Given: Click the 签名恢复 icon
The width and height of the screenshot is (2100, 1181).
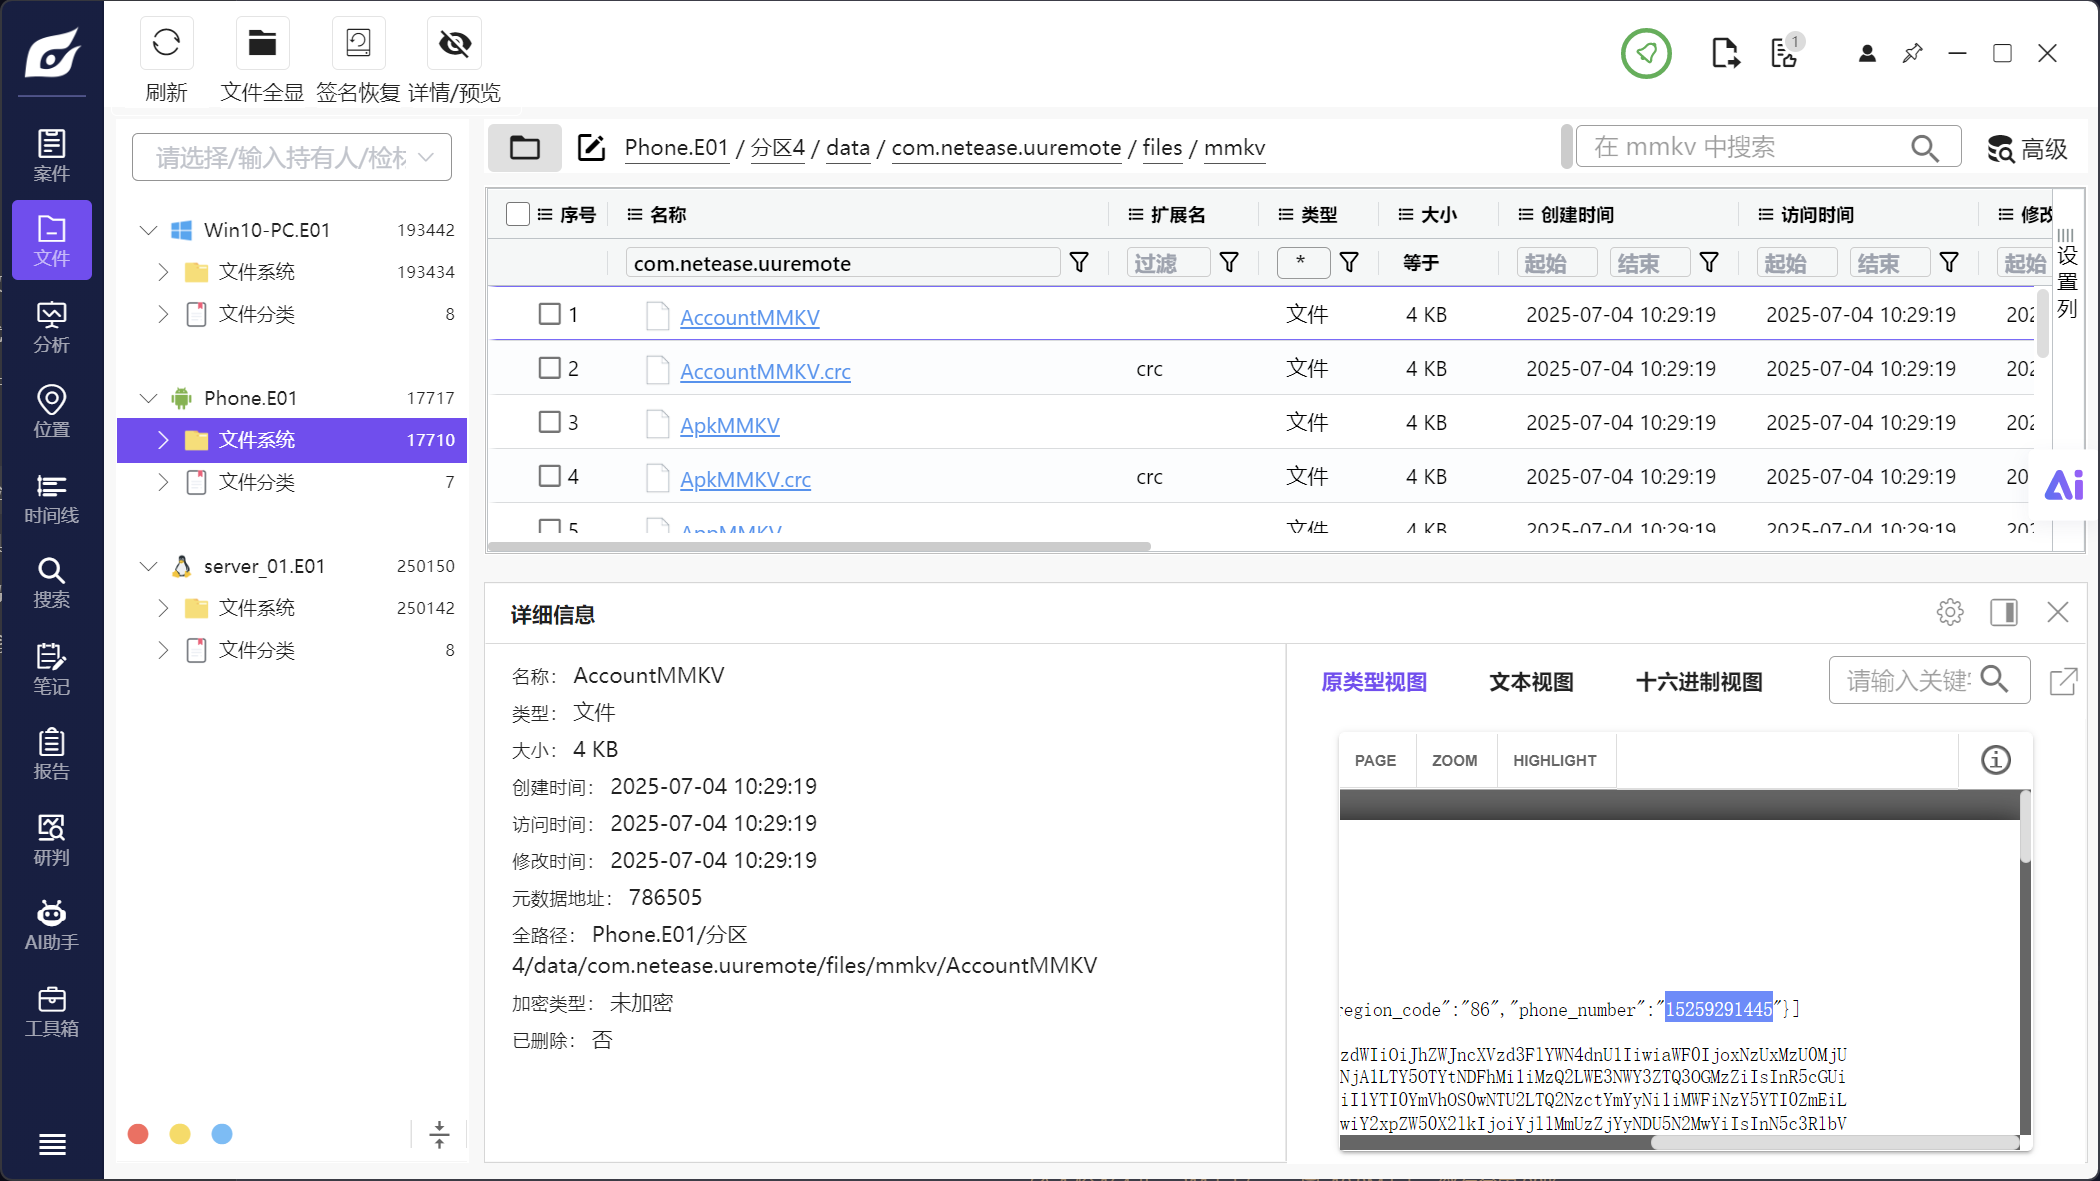Looking at the screenshot, I should click(358, 43).
